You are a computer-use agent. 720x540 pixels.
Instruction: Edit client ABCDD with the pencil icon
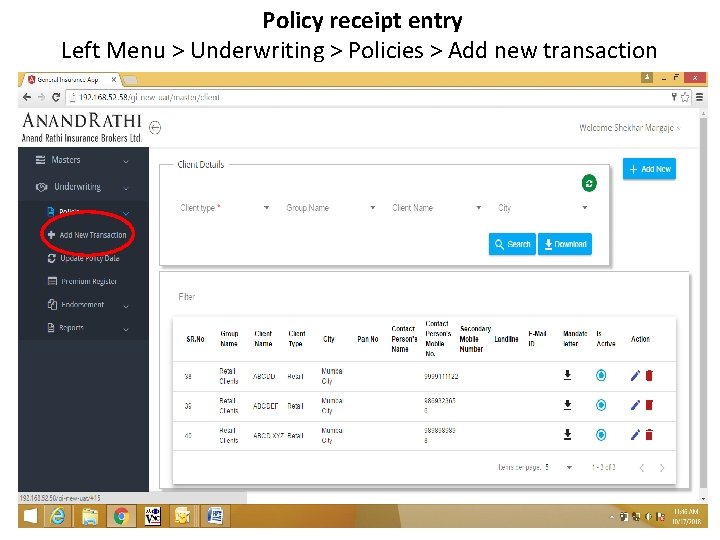pyautogui.click(x=635, y=376)
